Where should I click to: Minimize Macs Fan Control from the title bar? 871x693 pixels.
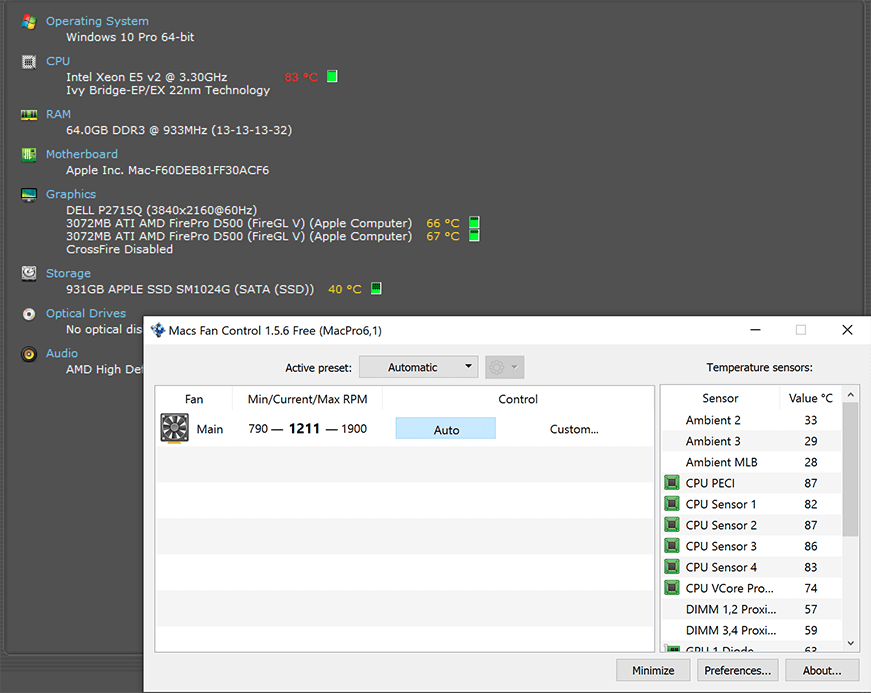tap(755, 330)
